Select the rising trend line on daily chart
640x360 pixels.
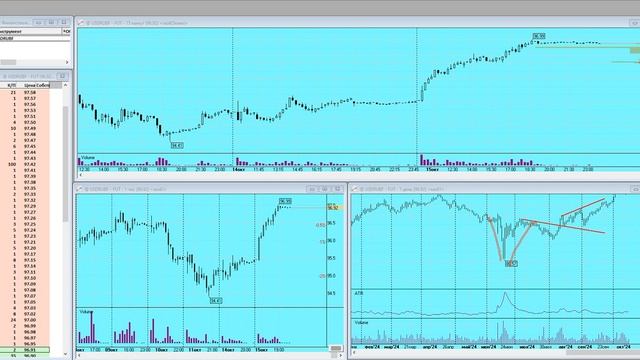(583, 207)
